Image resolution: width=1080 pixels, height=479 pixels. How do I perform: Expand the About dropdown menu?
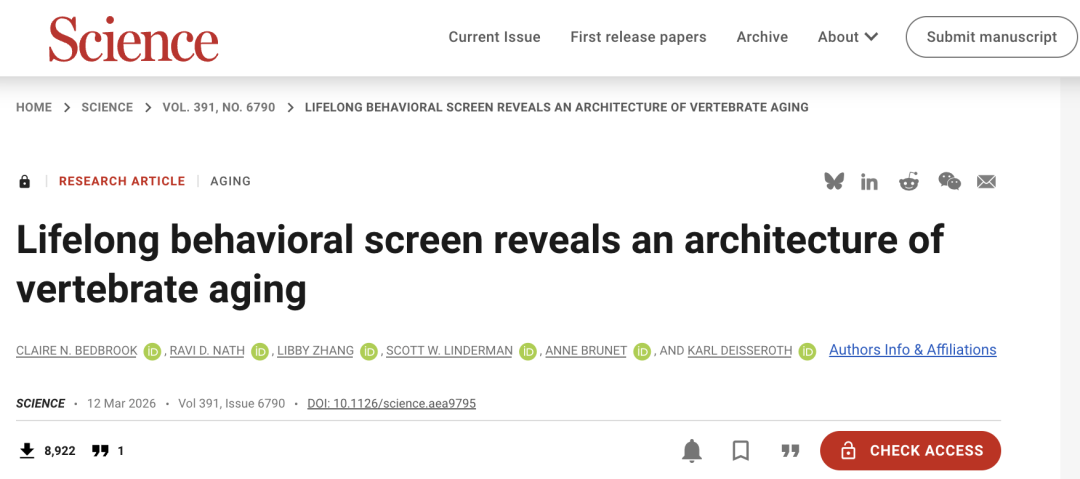tap(847, 37)
